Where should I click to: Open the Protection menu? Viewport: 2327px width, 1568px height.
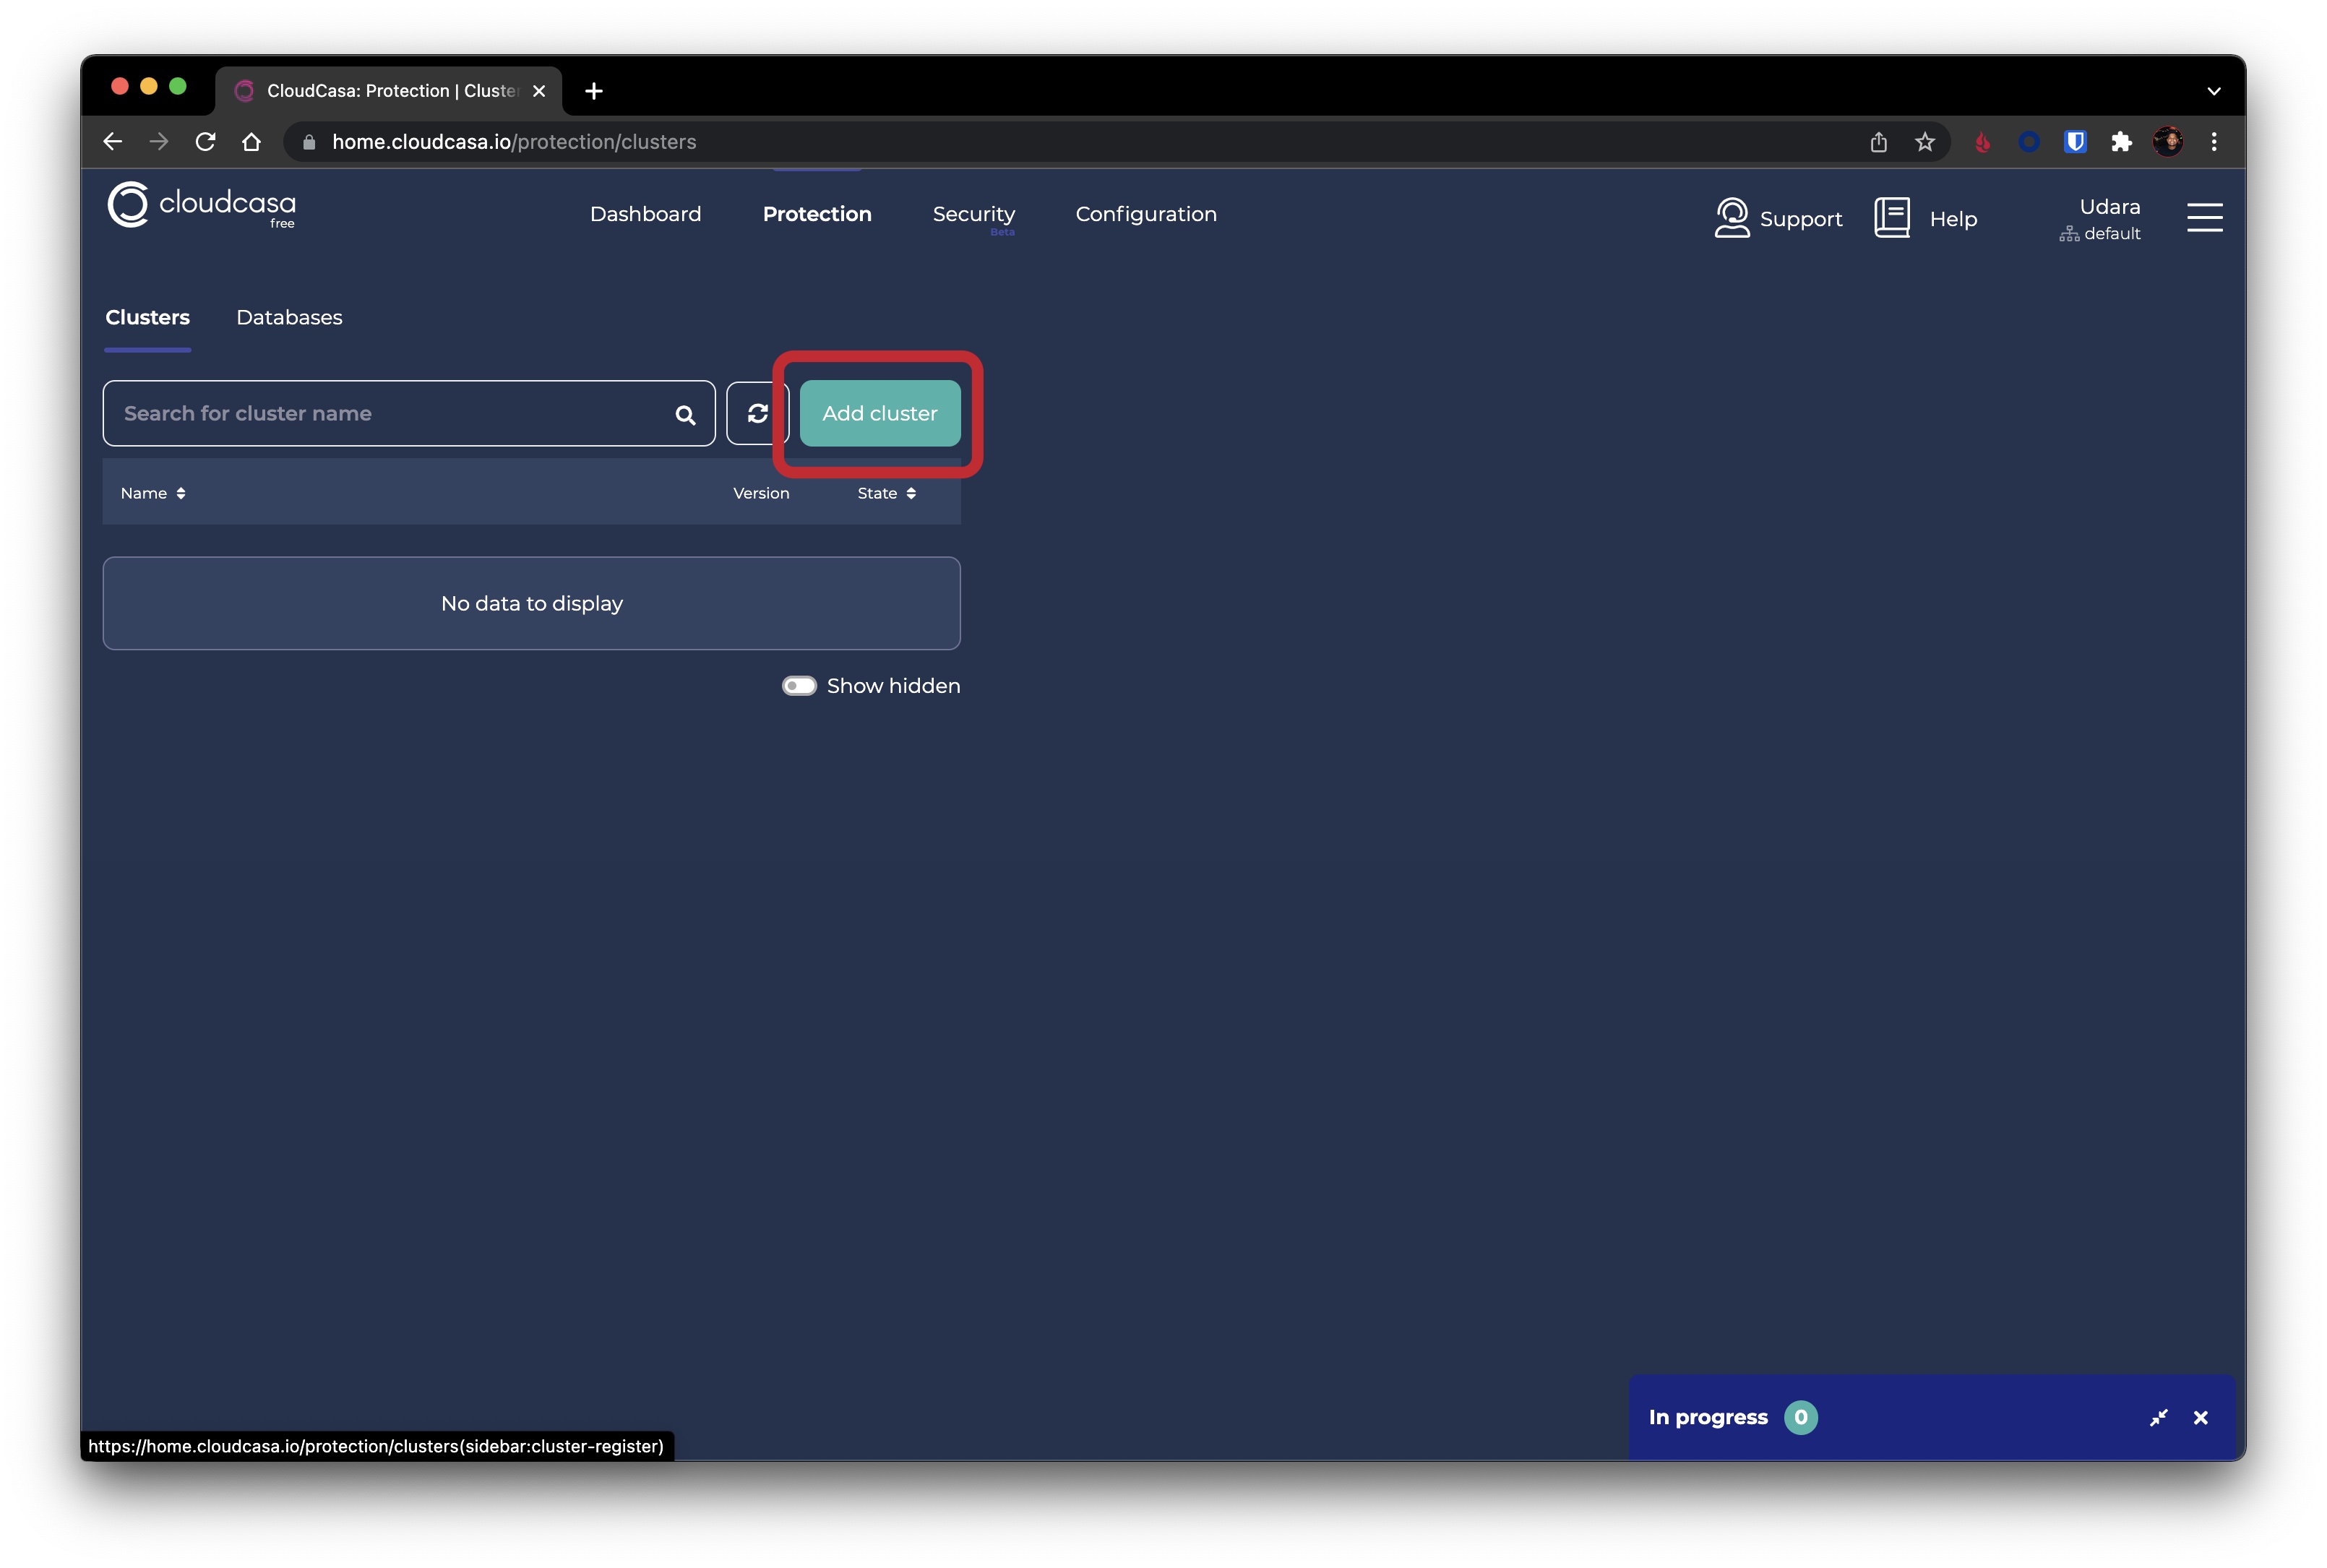point(817,214)
